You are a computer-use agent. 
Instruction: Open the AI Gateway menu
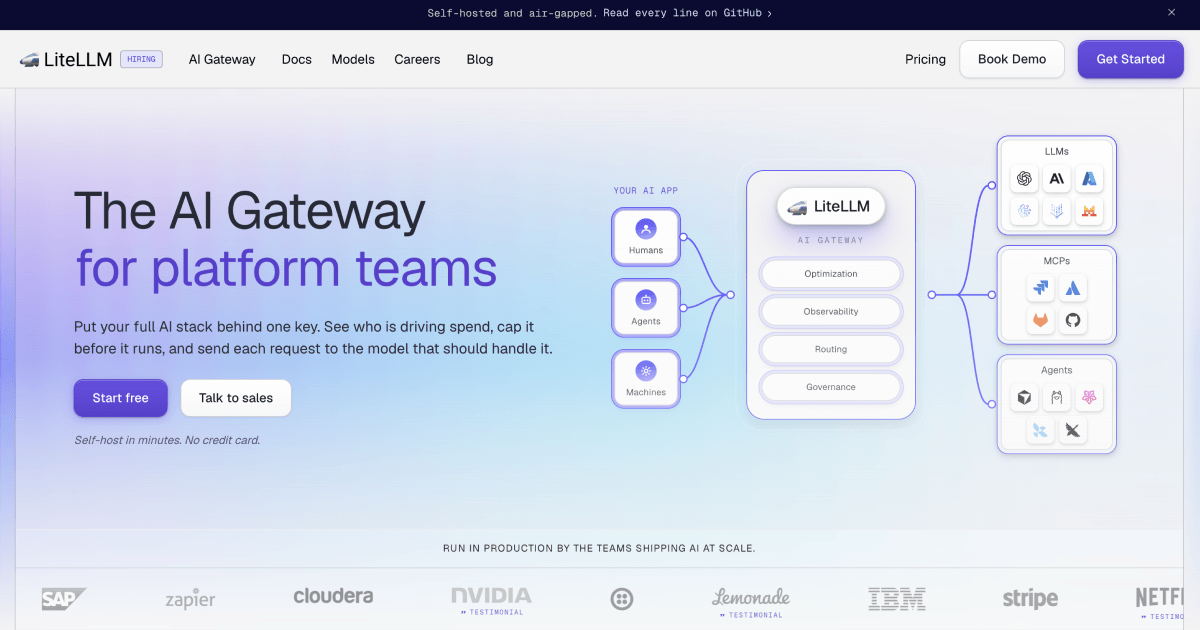coord(222,60)
